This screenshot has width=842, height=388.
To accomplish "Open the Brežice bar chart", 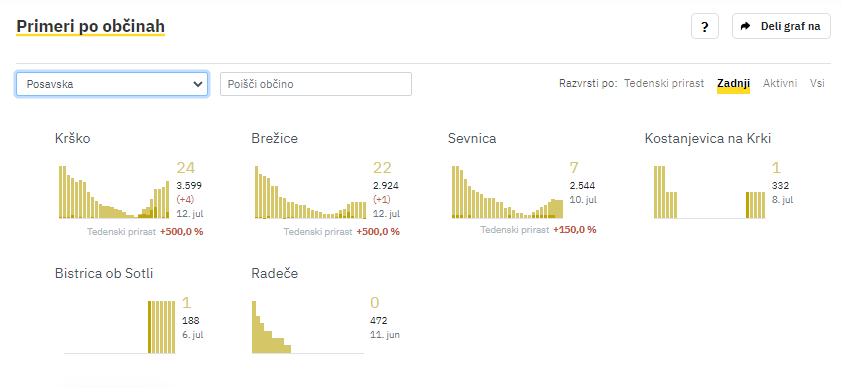I will (x=311, y=192).
